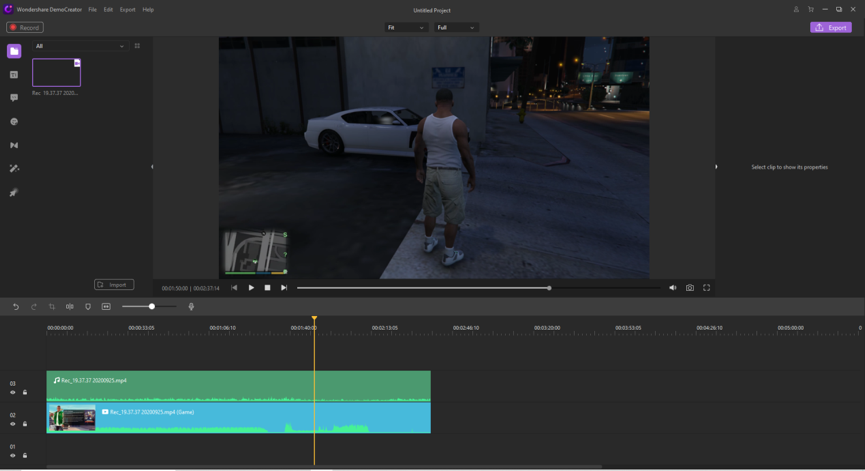
Task: Play the video preview
Action: (251, 288)
